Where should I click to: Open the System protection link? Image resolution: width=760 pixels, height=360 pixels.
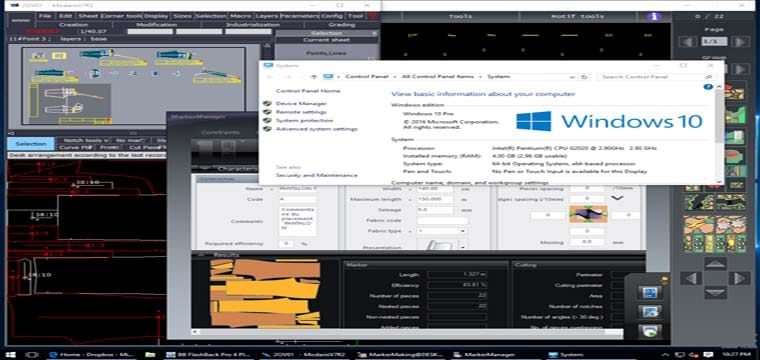pos(304,120)
